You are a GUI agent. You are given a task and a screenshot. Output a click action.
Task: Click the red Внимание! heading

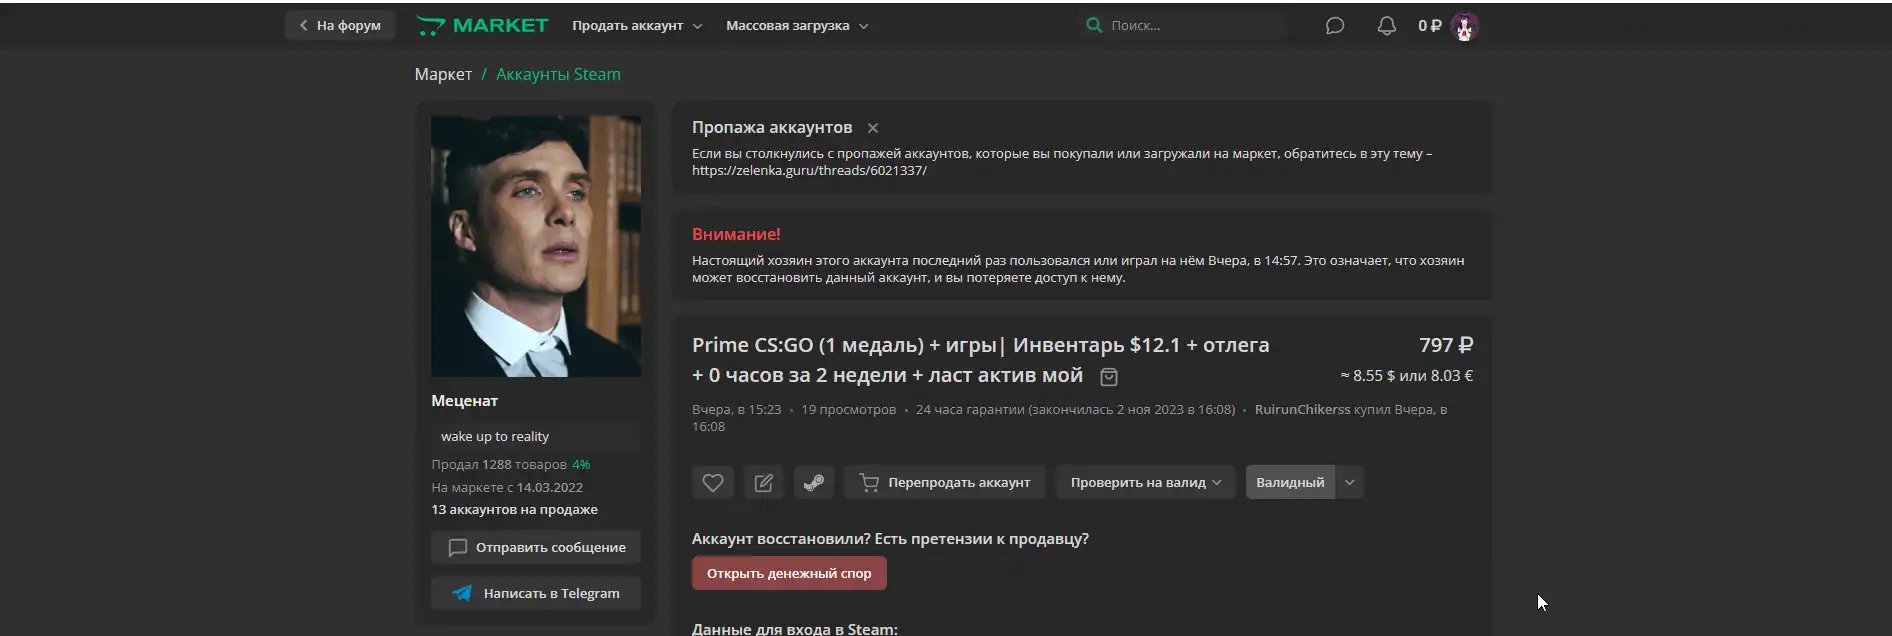point(736,234)
